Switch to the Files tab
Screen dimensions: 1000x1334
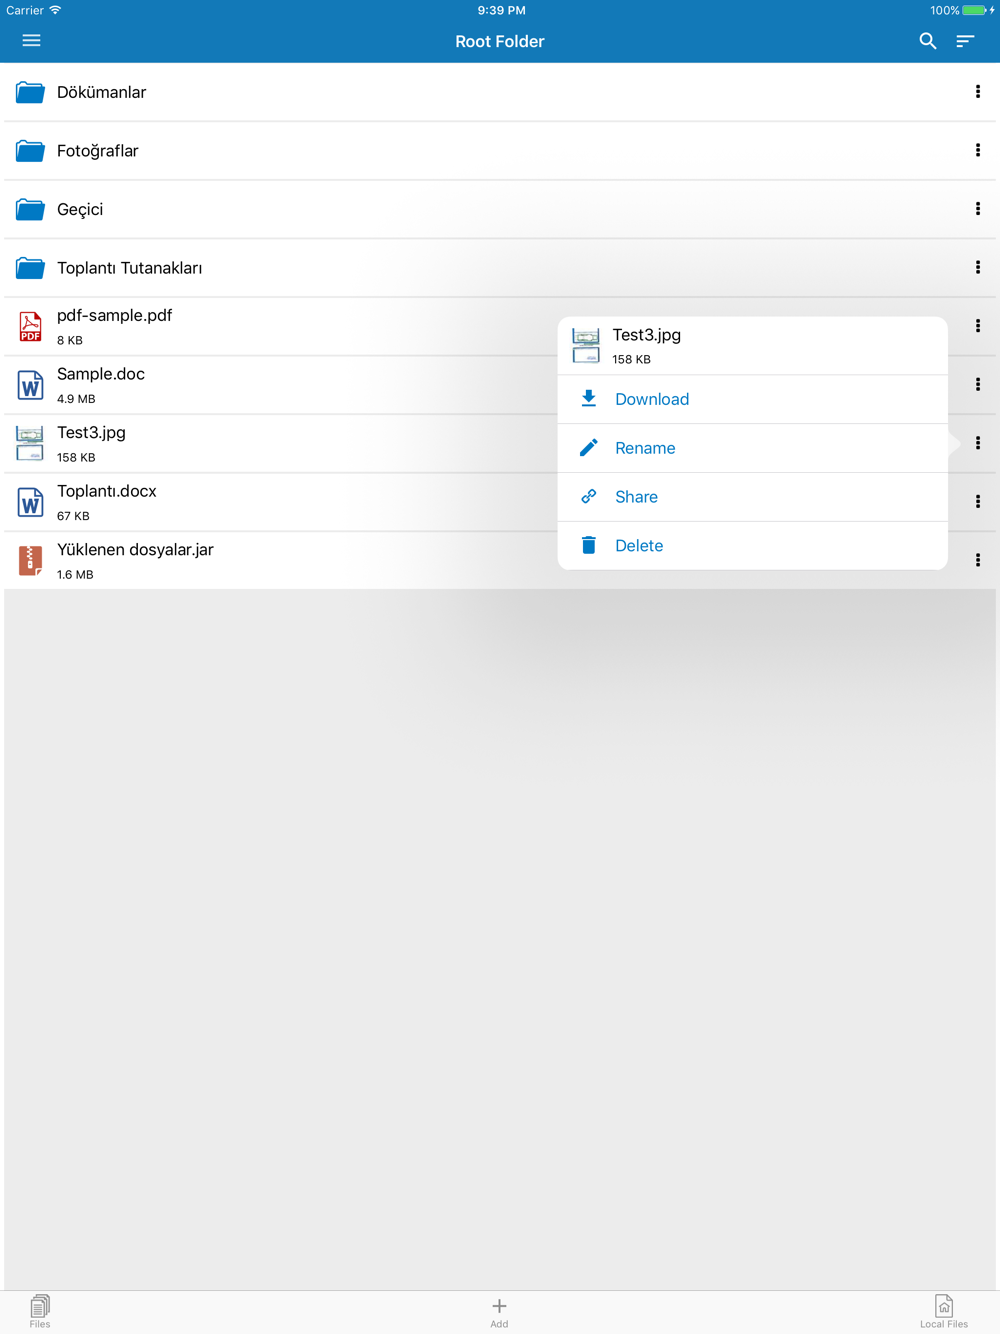pyautogui.click(x=40, y=1311)
